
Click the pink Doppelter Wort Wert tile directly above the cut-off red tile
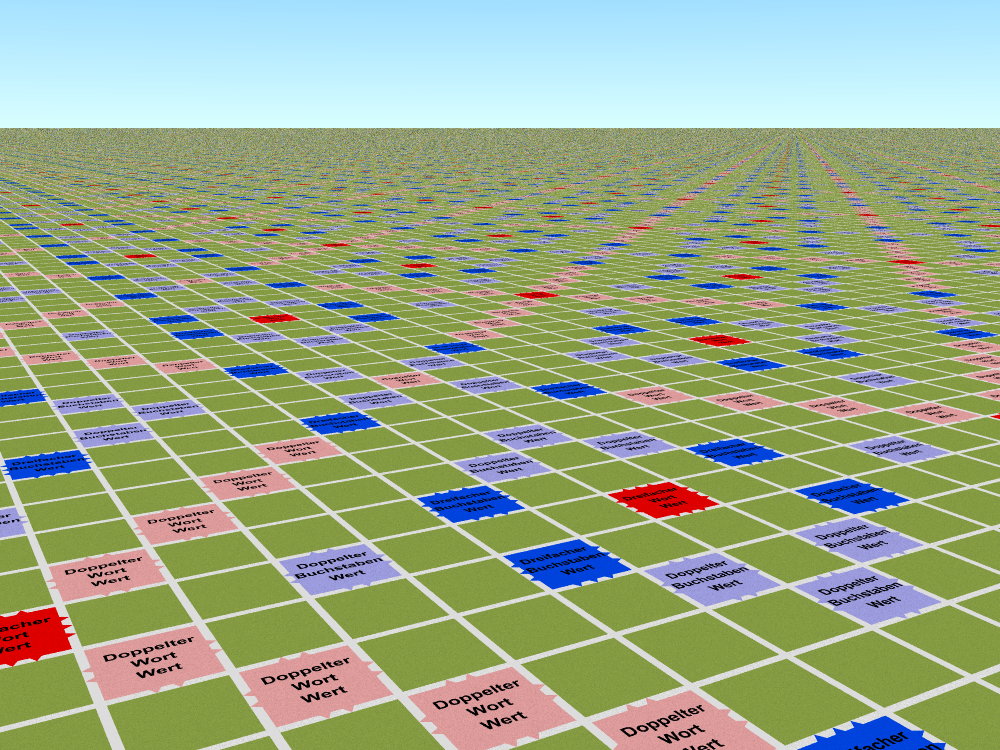tap(107, 573)
